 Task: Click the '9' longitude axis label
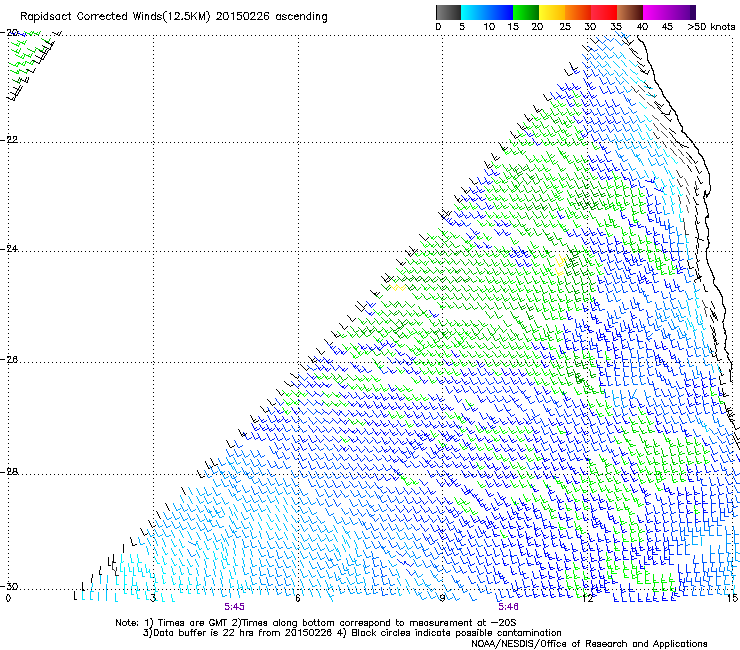[x=442, y=598]
